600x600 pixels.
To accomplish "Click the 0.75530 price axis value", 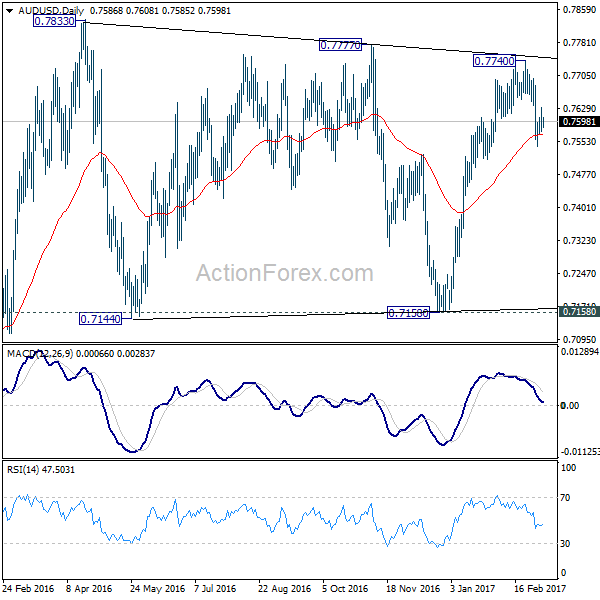I will 579,142.
